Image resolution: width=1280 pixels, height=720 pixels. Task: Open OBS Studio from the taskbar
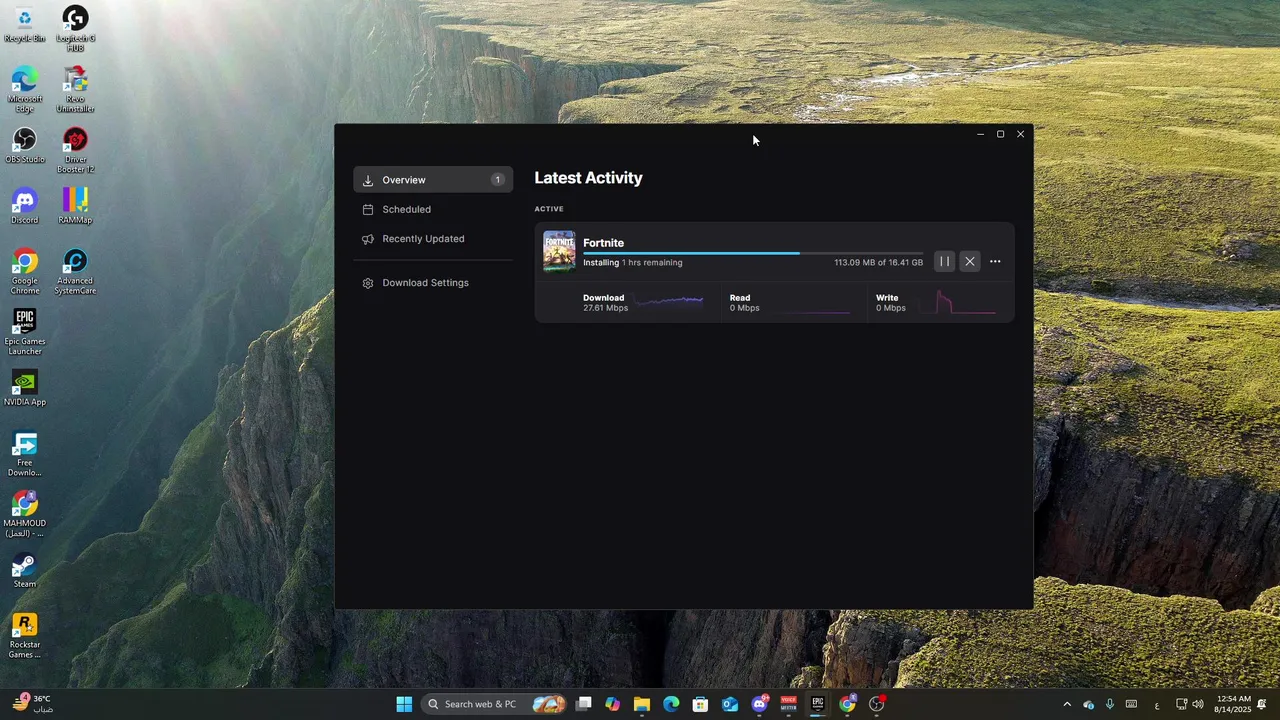(877, 704)
